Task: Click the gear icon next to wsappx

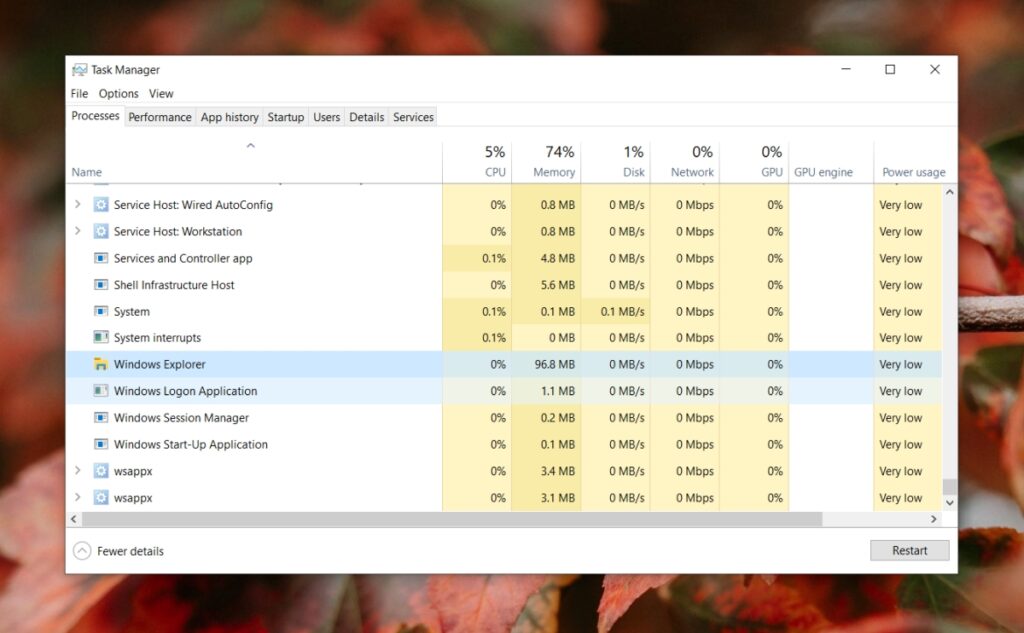Action: 101,471
